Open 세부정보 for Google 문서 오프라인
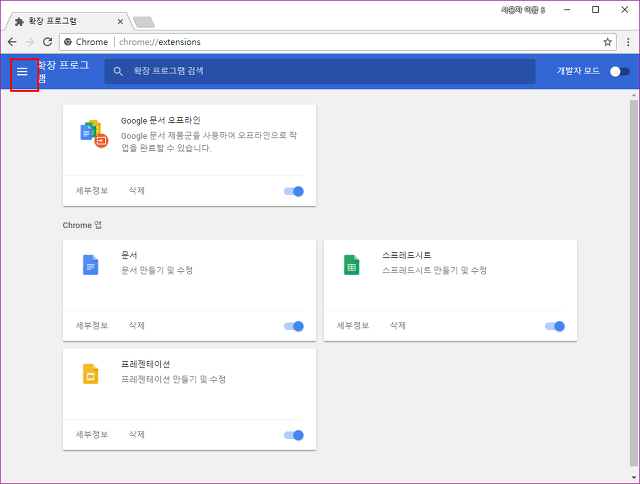The height and width of the screenshot is (484, 640). pyautogui.click(x=92, y=191)
